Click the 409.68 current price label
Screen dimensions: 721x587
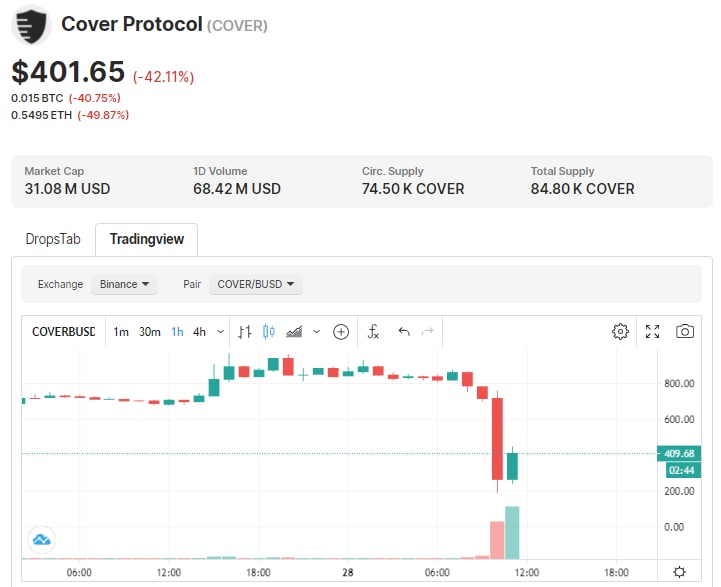[x=679, y=454]
